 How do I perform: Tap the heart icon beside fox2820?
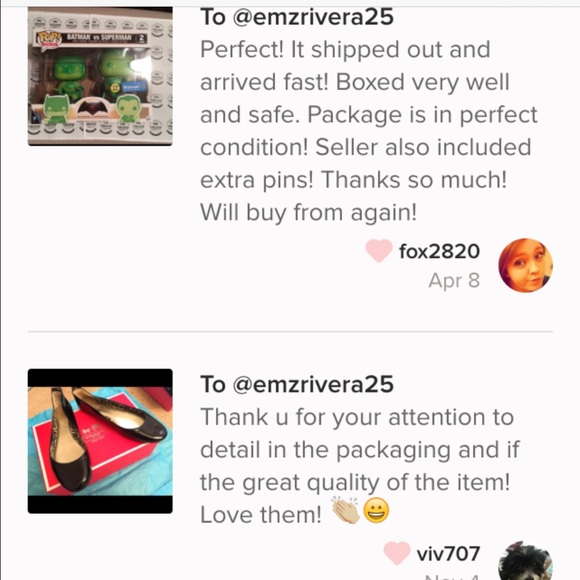(x=379, y=250)
